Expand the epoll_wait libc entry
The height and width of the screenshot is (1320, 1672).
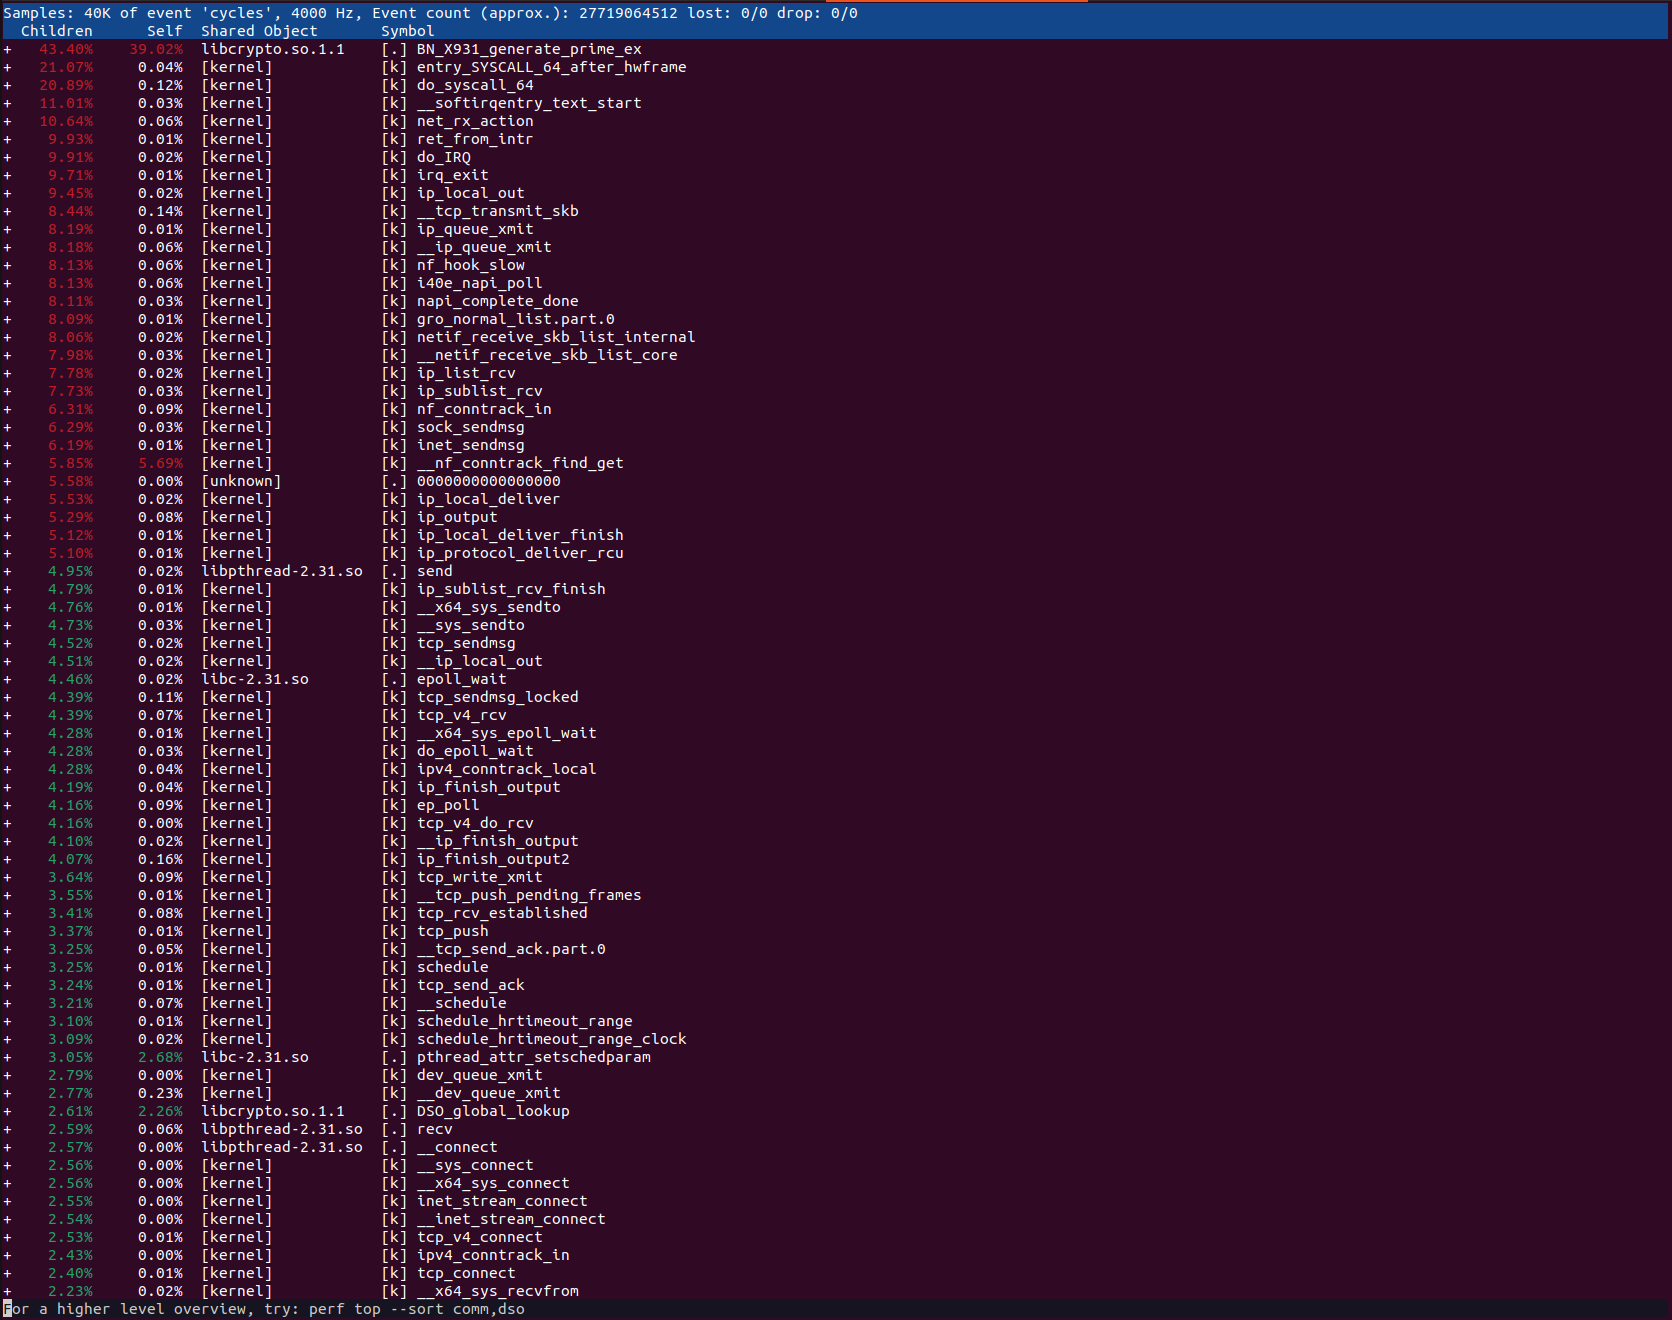[8, 678]
